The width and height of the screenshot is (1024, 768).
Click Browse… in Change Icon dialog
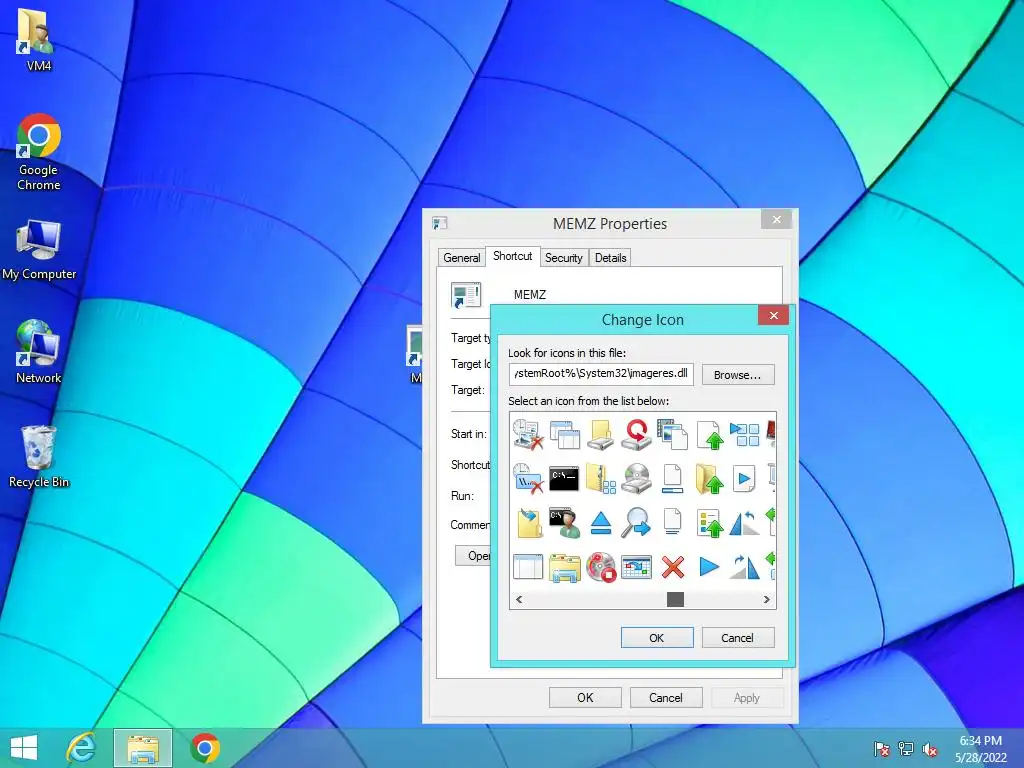pyautogui.click(x=738, y=375)
